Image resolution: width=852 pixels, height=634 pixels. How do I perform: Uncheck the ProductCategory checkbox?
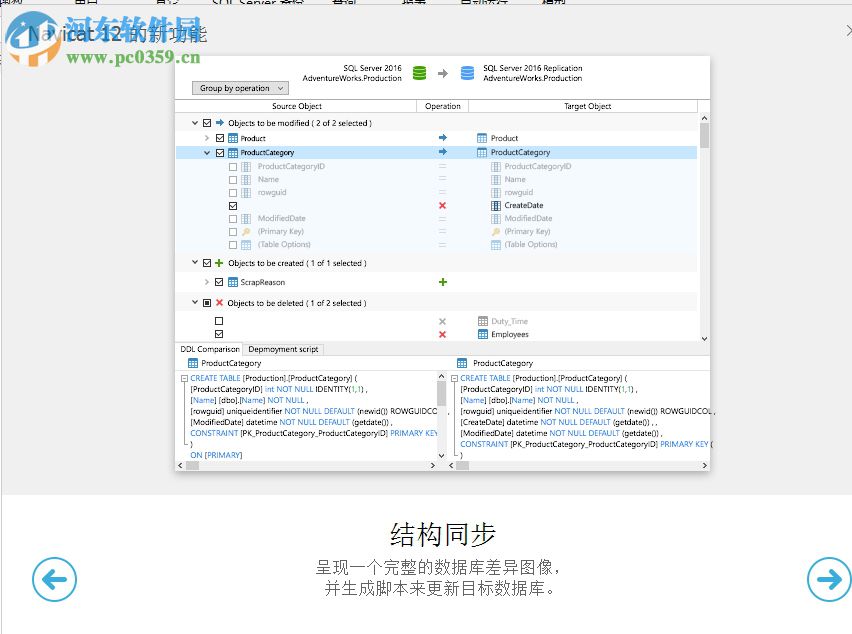219,152
